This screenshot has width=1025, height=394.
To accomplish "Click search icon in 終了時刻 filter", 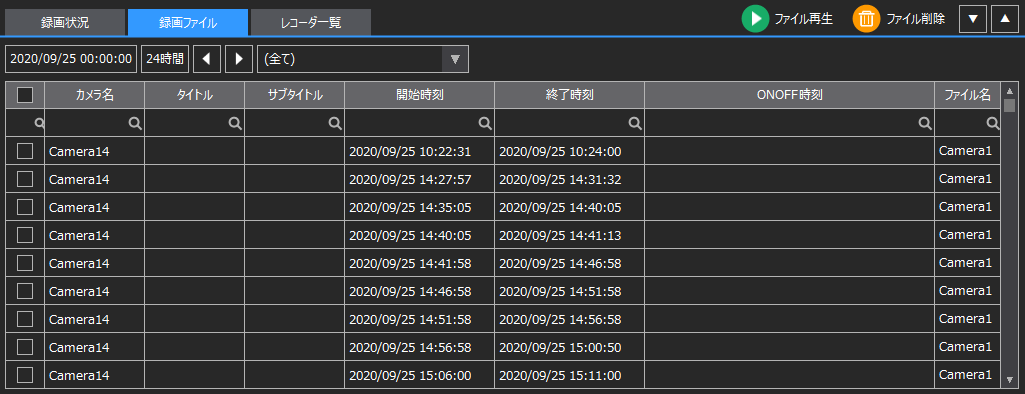I will [x=635, y=123].
